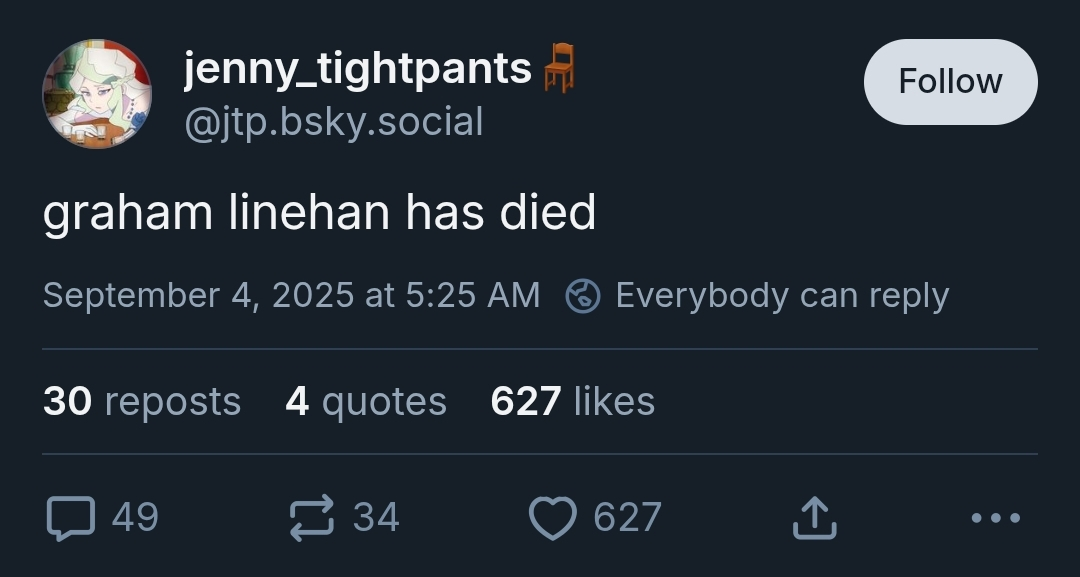
Task: View the 4 quotes of this post
Action: click(366, 401)
